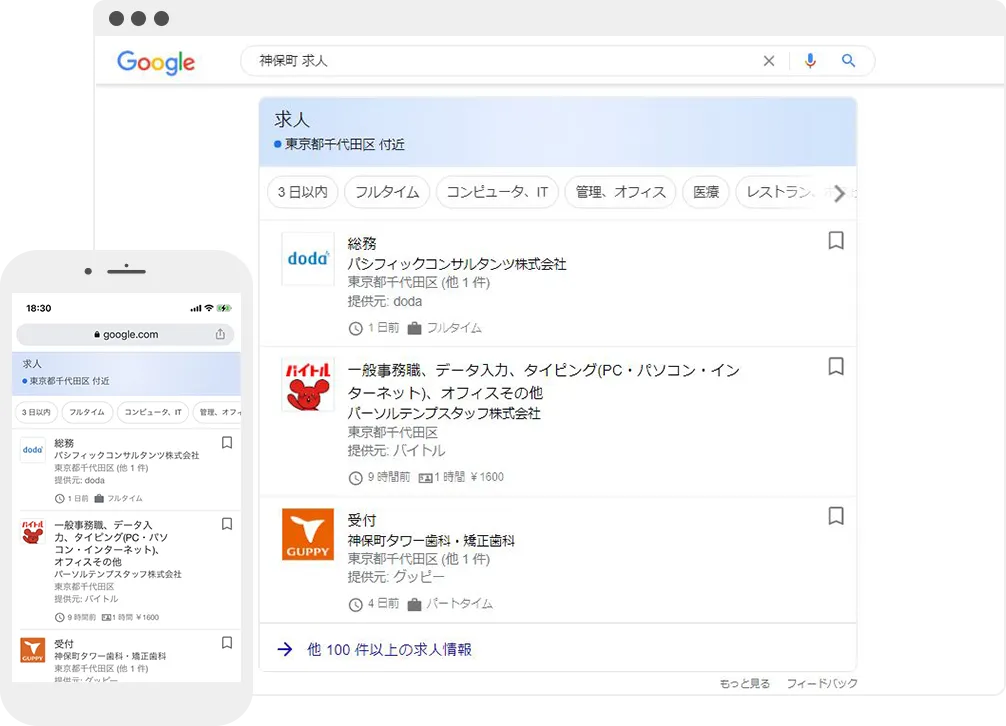1006x726 pixels.
Task: Select the 管理、オフィス filter chip on desktop
Action: tap(620, 192)
